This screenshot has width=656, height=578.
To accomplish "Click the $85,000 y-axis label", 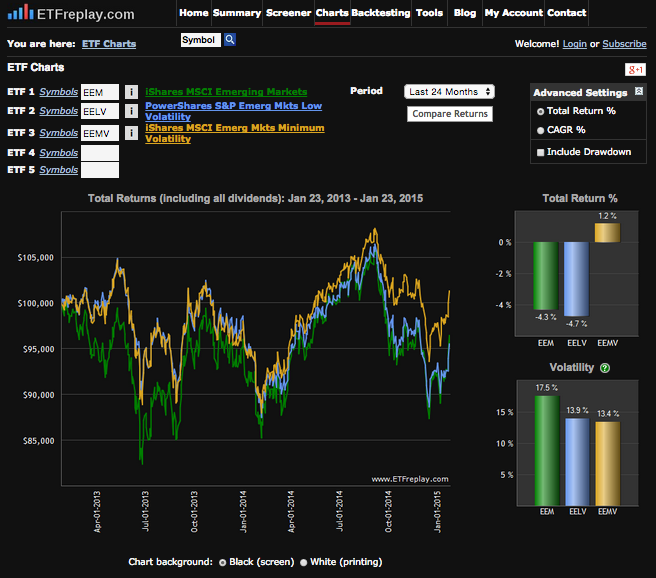I will (38, 441).
